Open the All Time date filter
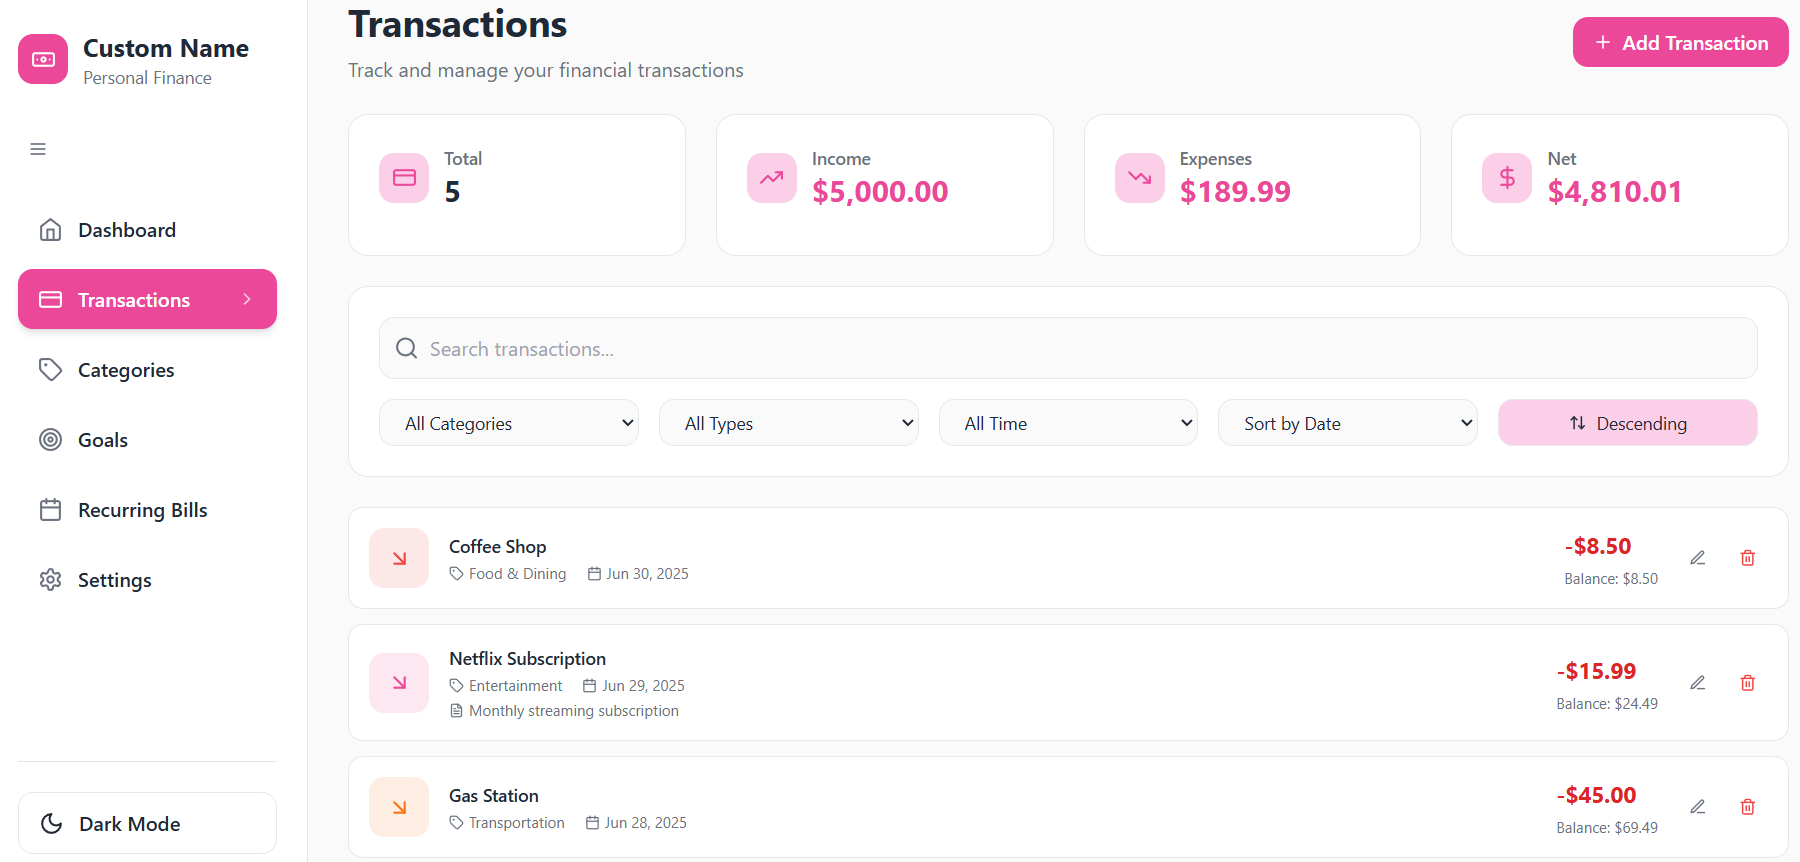 [1068, 423]
